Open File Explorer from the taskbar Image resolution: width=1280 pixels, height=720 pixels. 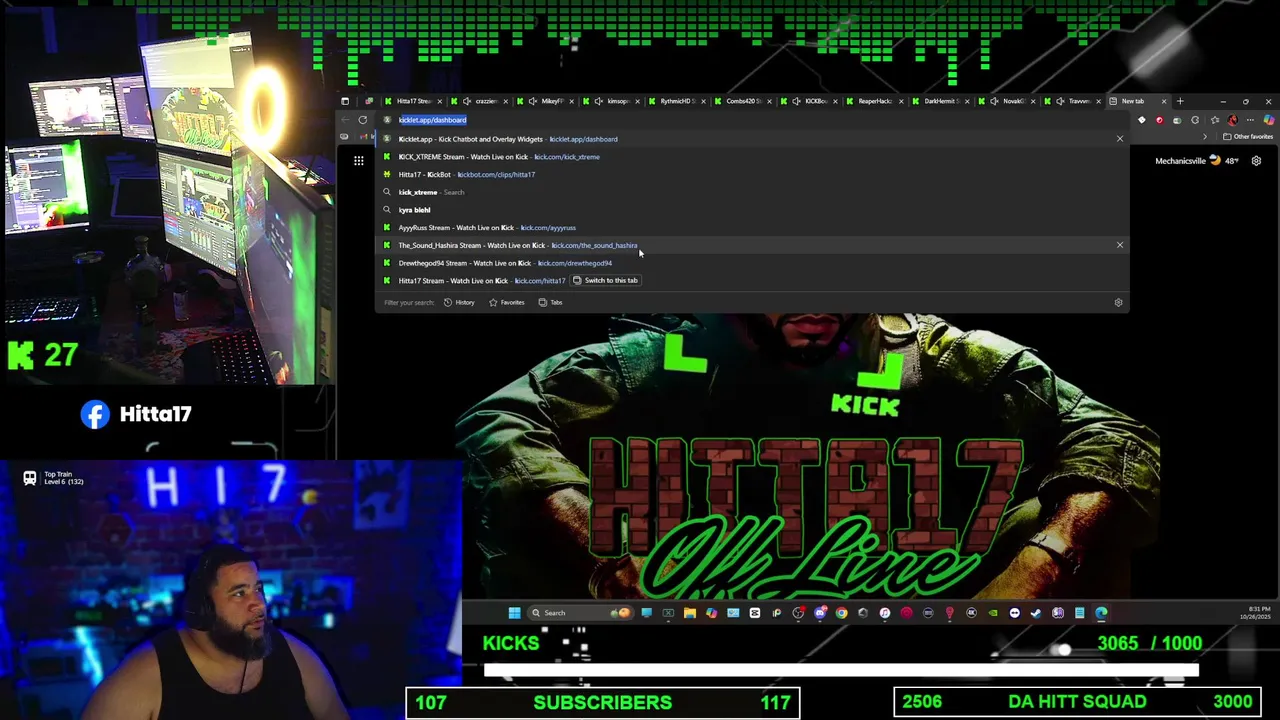point(690,613)
